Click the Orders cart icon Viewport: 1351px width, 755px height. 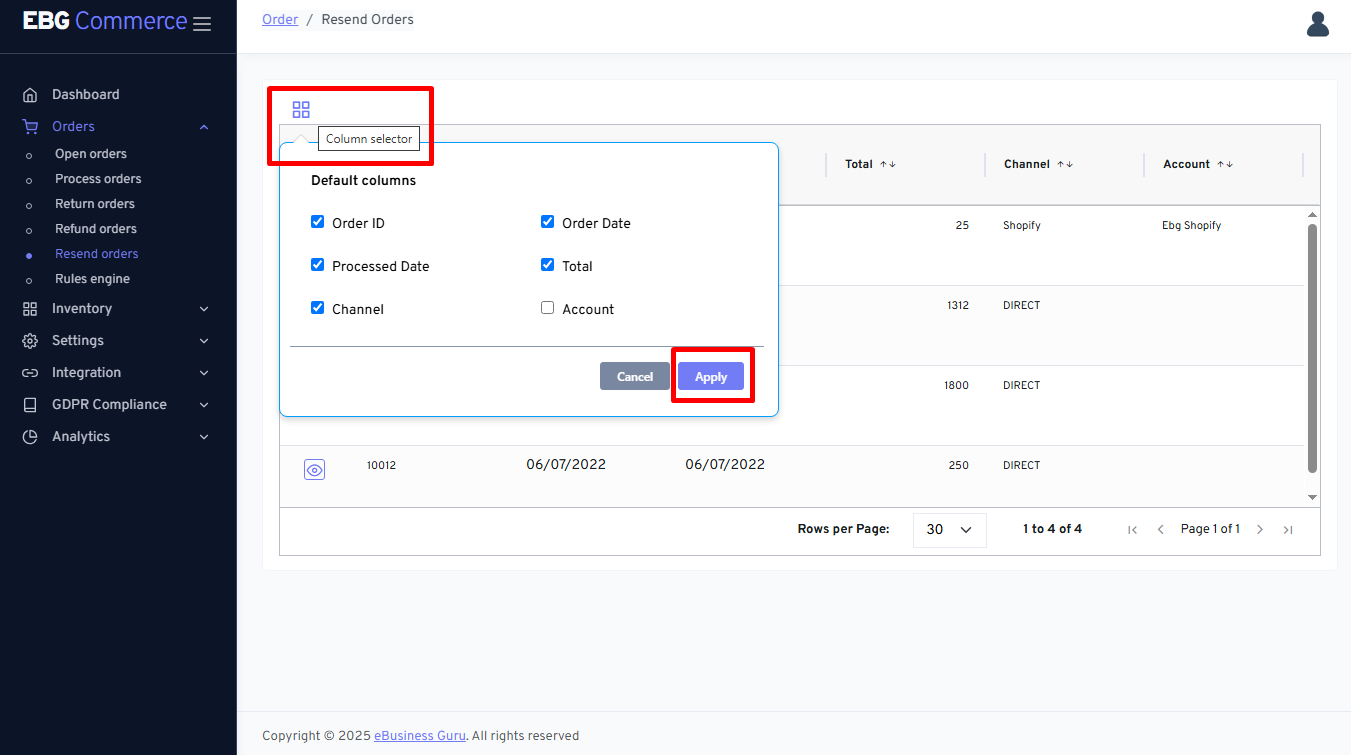30,126
